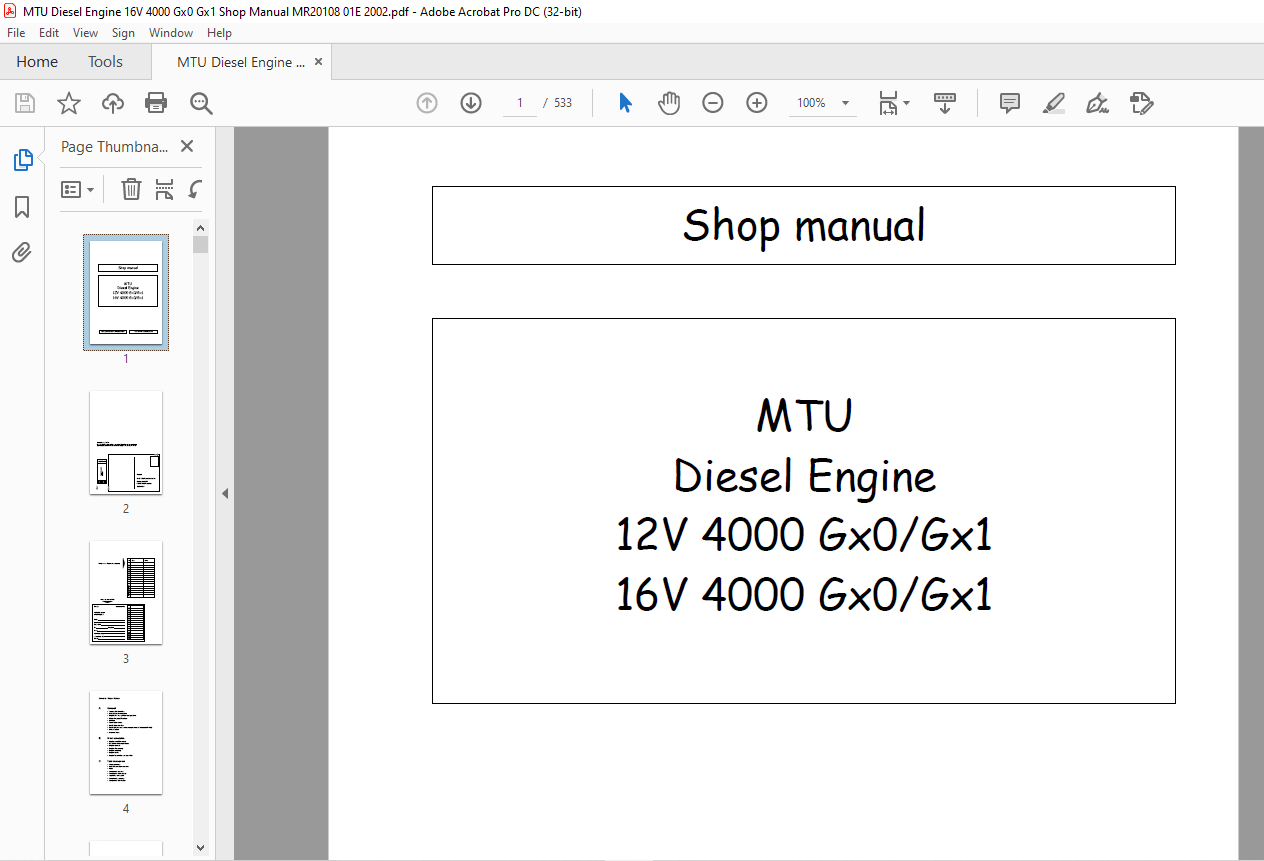
Task: Click the "12V 4000 Gx0/Gx1" text
Action: tap(804, 535)
